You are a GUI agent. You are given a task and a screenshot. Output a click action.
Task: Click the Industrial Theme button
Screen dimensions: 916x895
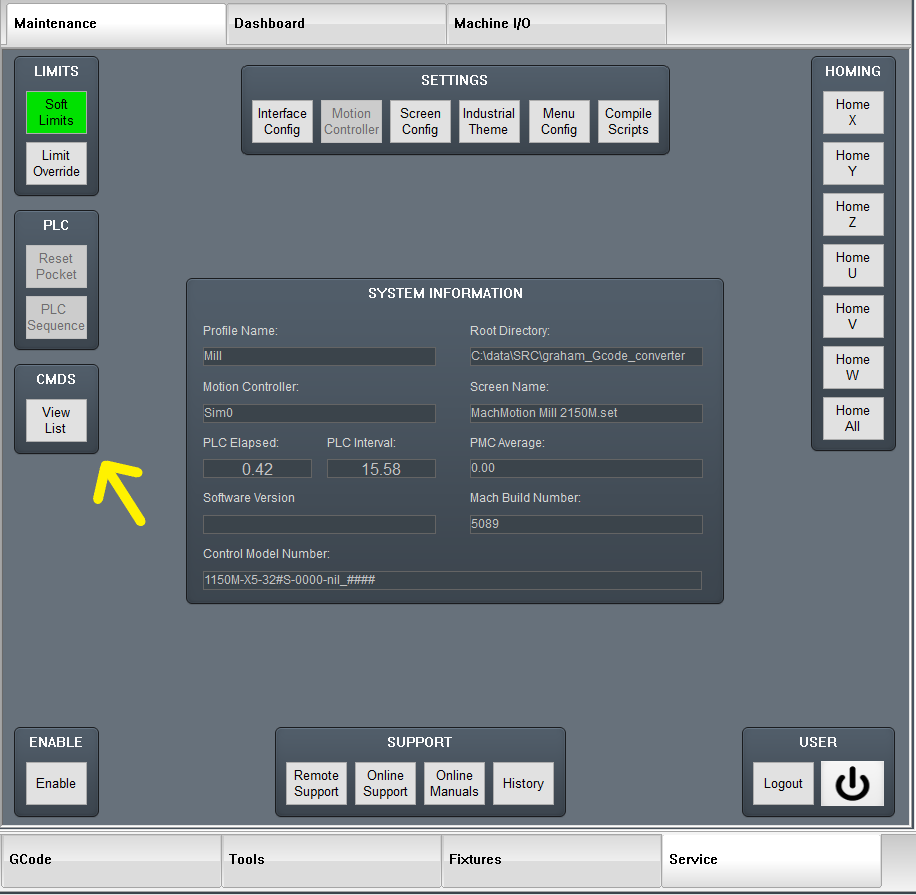pos(489,122)
